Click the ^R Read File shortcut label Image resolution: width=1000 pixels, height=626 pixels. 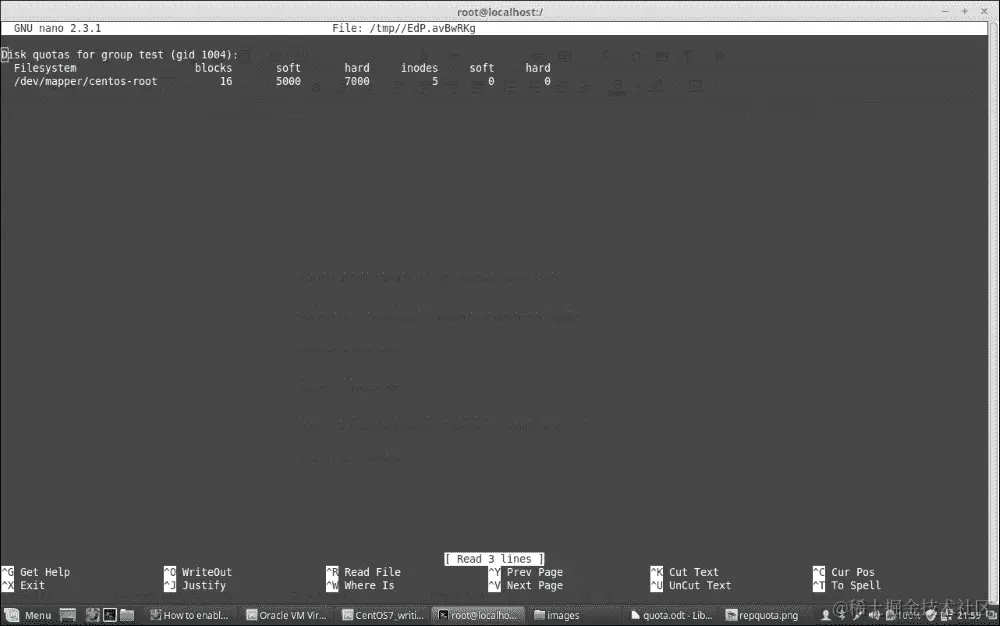click(364, 572)
